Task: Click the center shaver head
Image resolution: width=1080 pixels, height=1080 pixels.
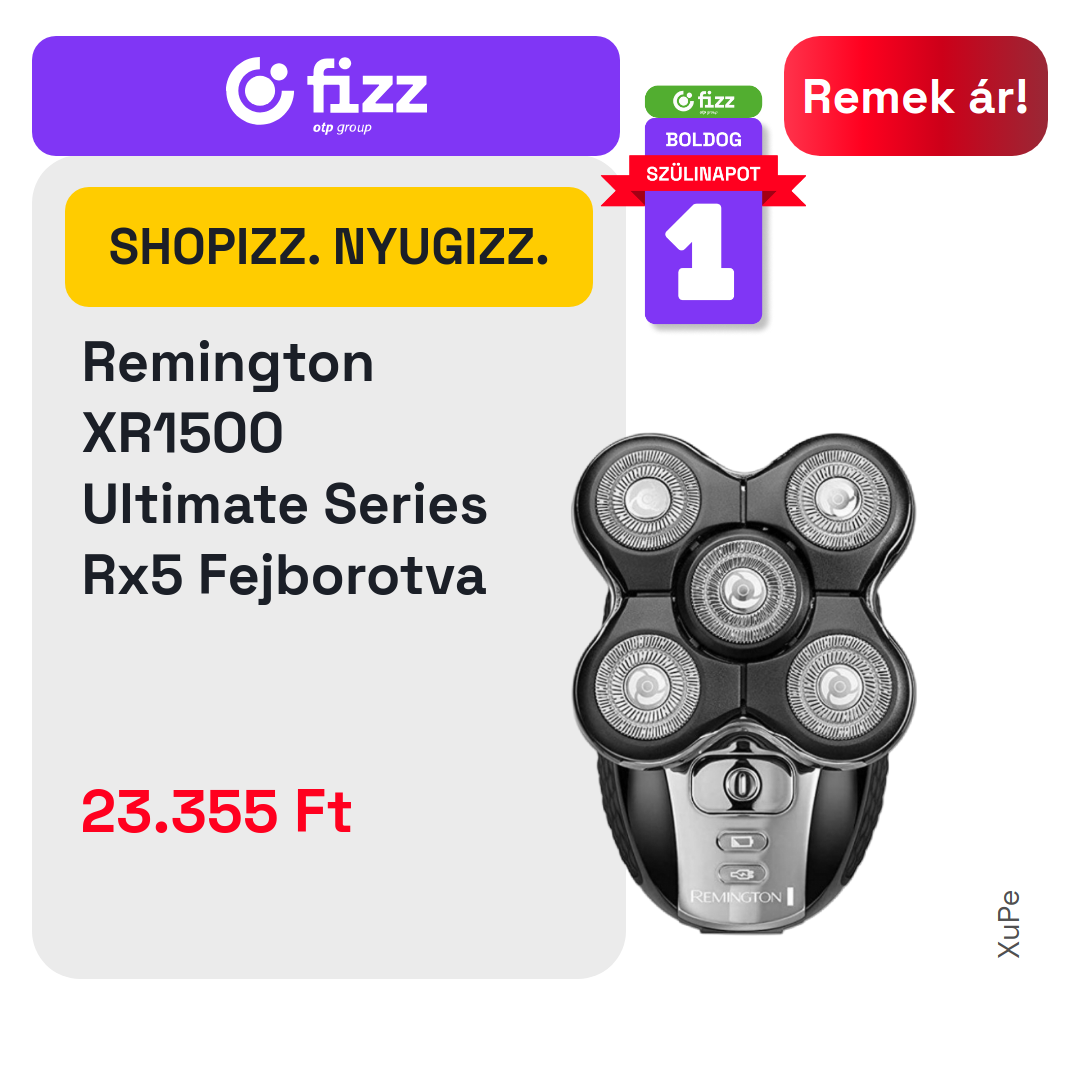Action: pyautogui.click(x=742, y=590)
